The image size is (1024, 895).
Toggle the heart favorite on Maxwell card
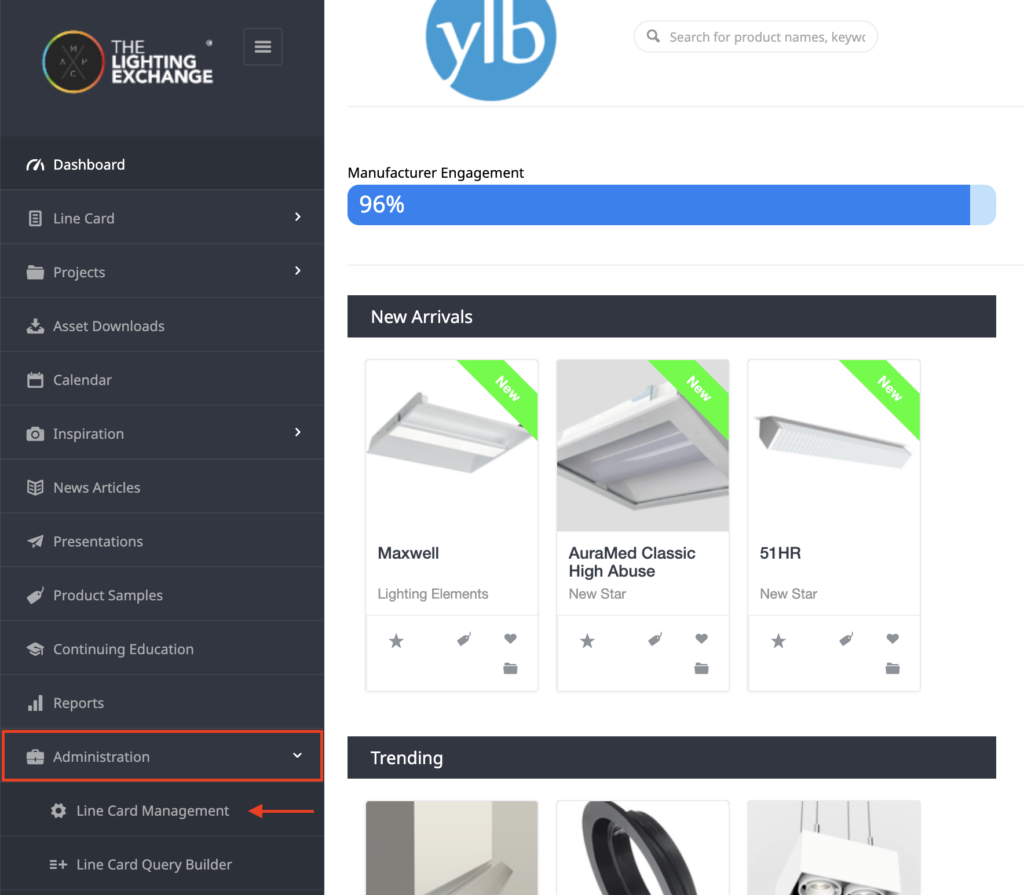tap(510, 638)
